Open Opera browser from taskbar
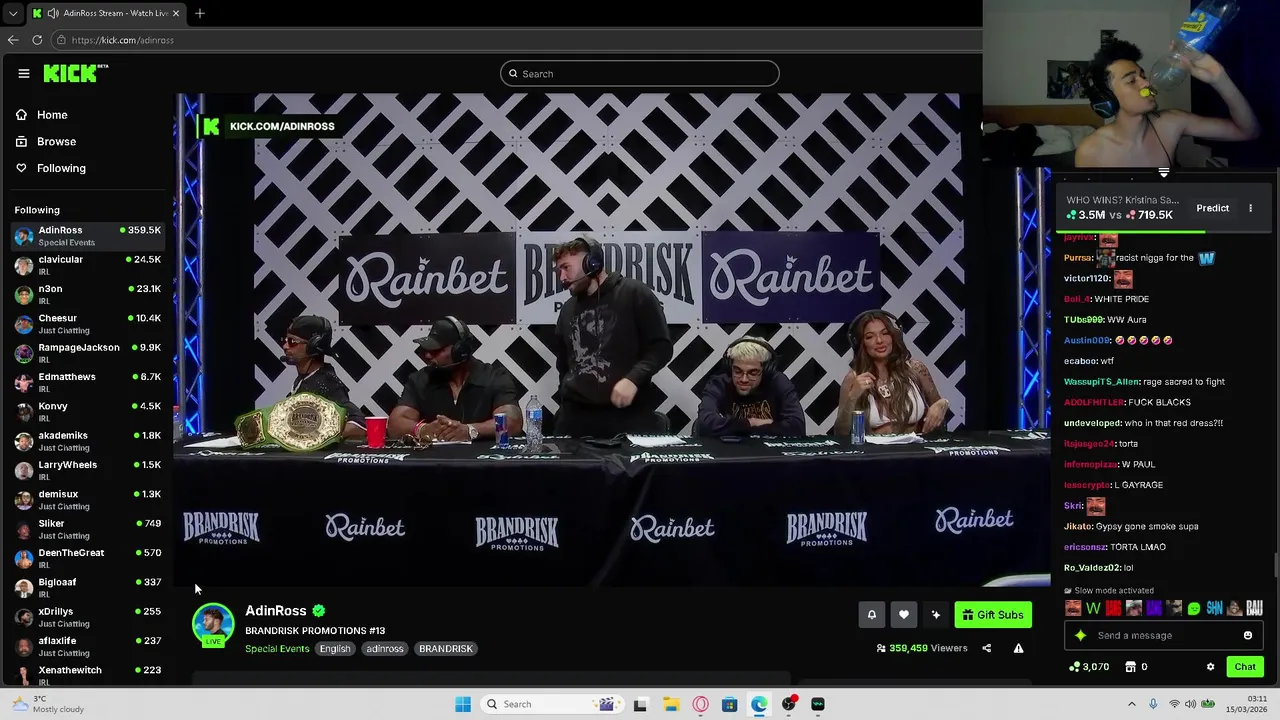Screen dimensions: 1280x720 pyautogui.click(x=700, y=704)
